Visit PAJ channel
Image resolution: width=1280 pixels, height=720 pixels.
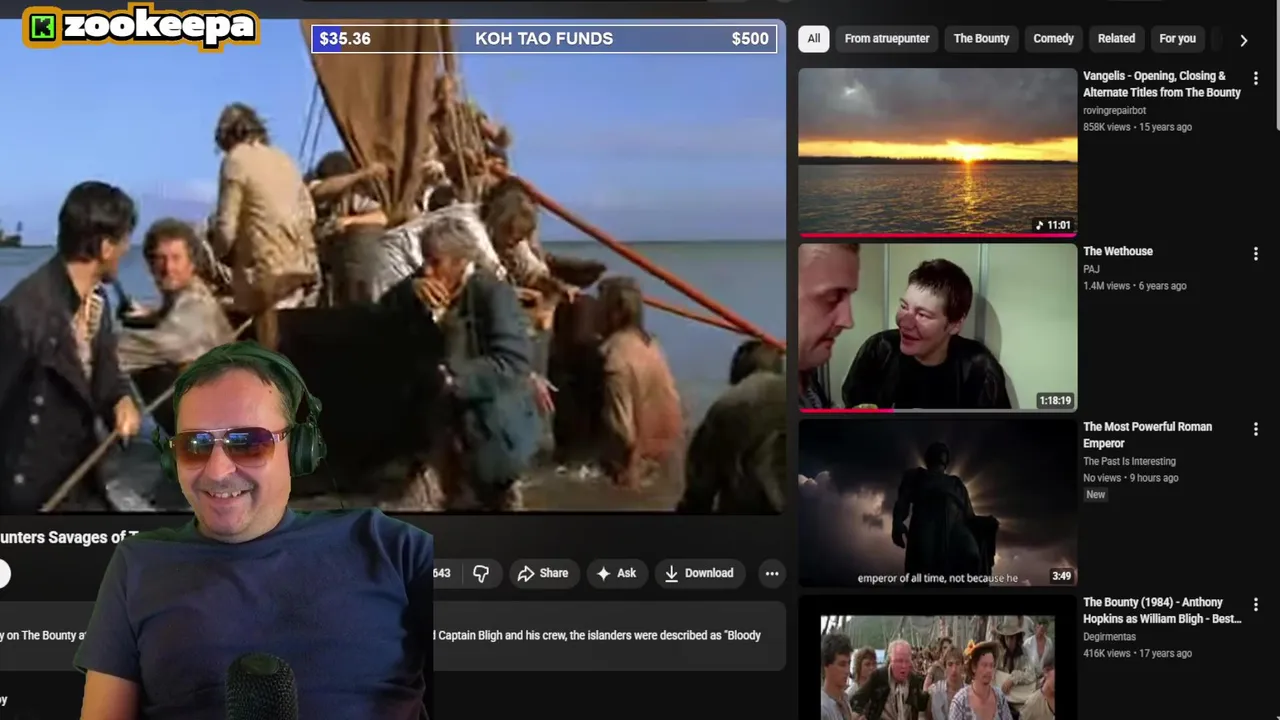tap(1091, 269)
